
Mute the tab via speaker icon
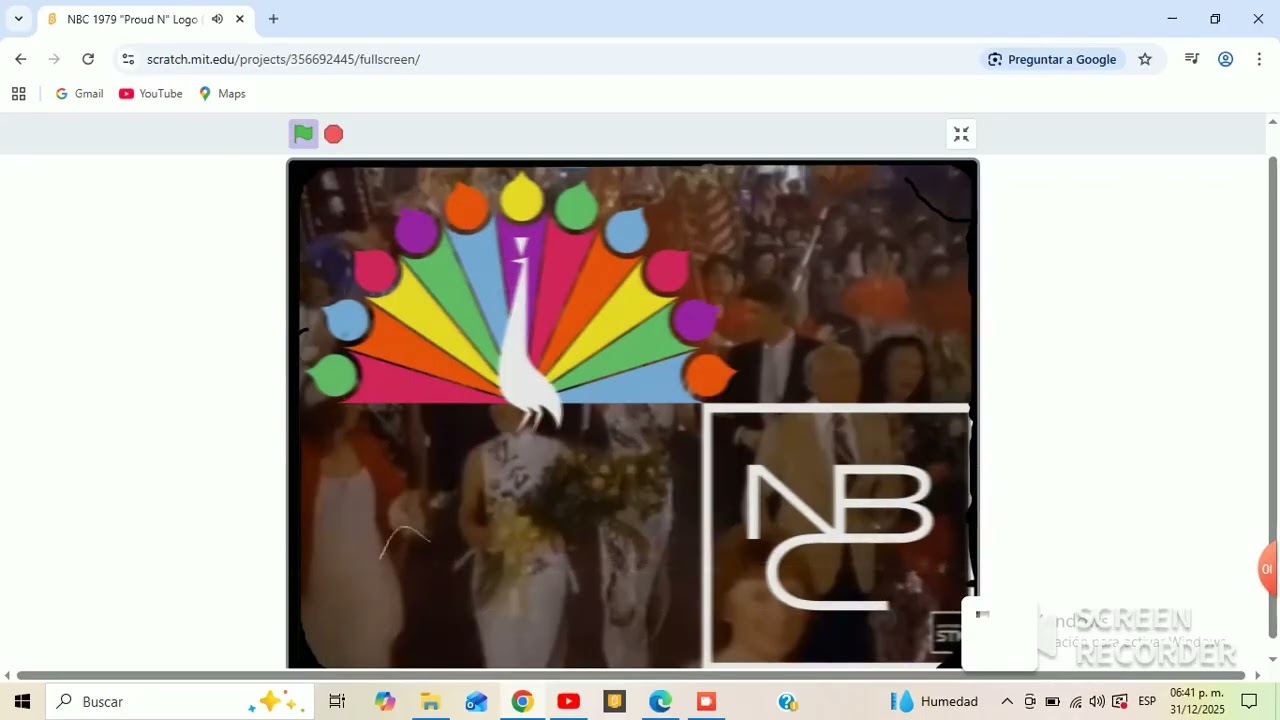[x=217, y=19]
